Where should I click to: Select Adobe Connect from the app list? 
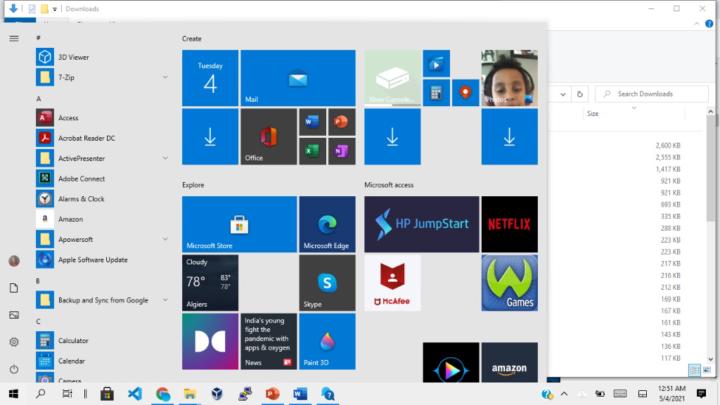(81, 178)
